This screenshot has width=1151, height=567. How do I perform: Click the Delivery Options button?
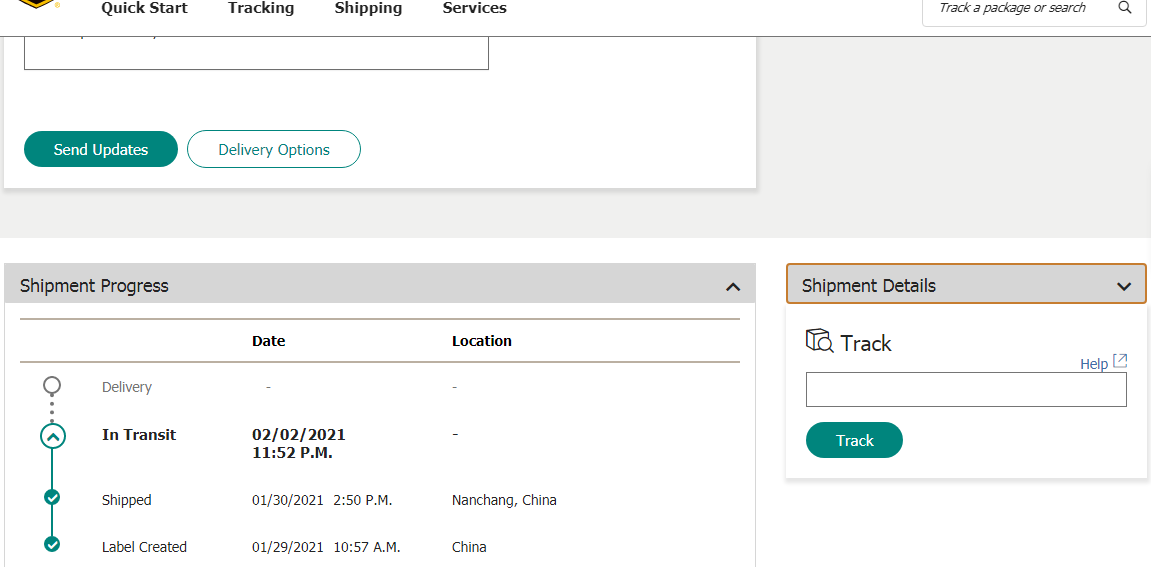coord(274,149)
